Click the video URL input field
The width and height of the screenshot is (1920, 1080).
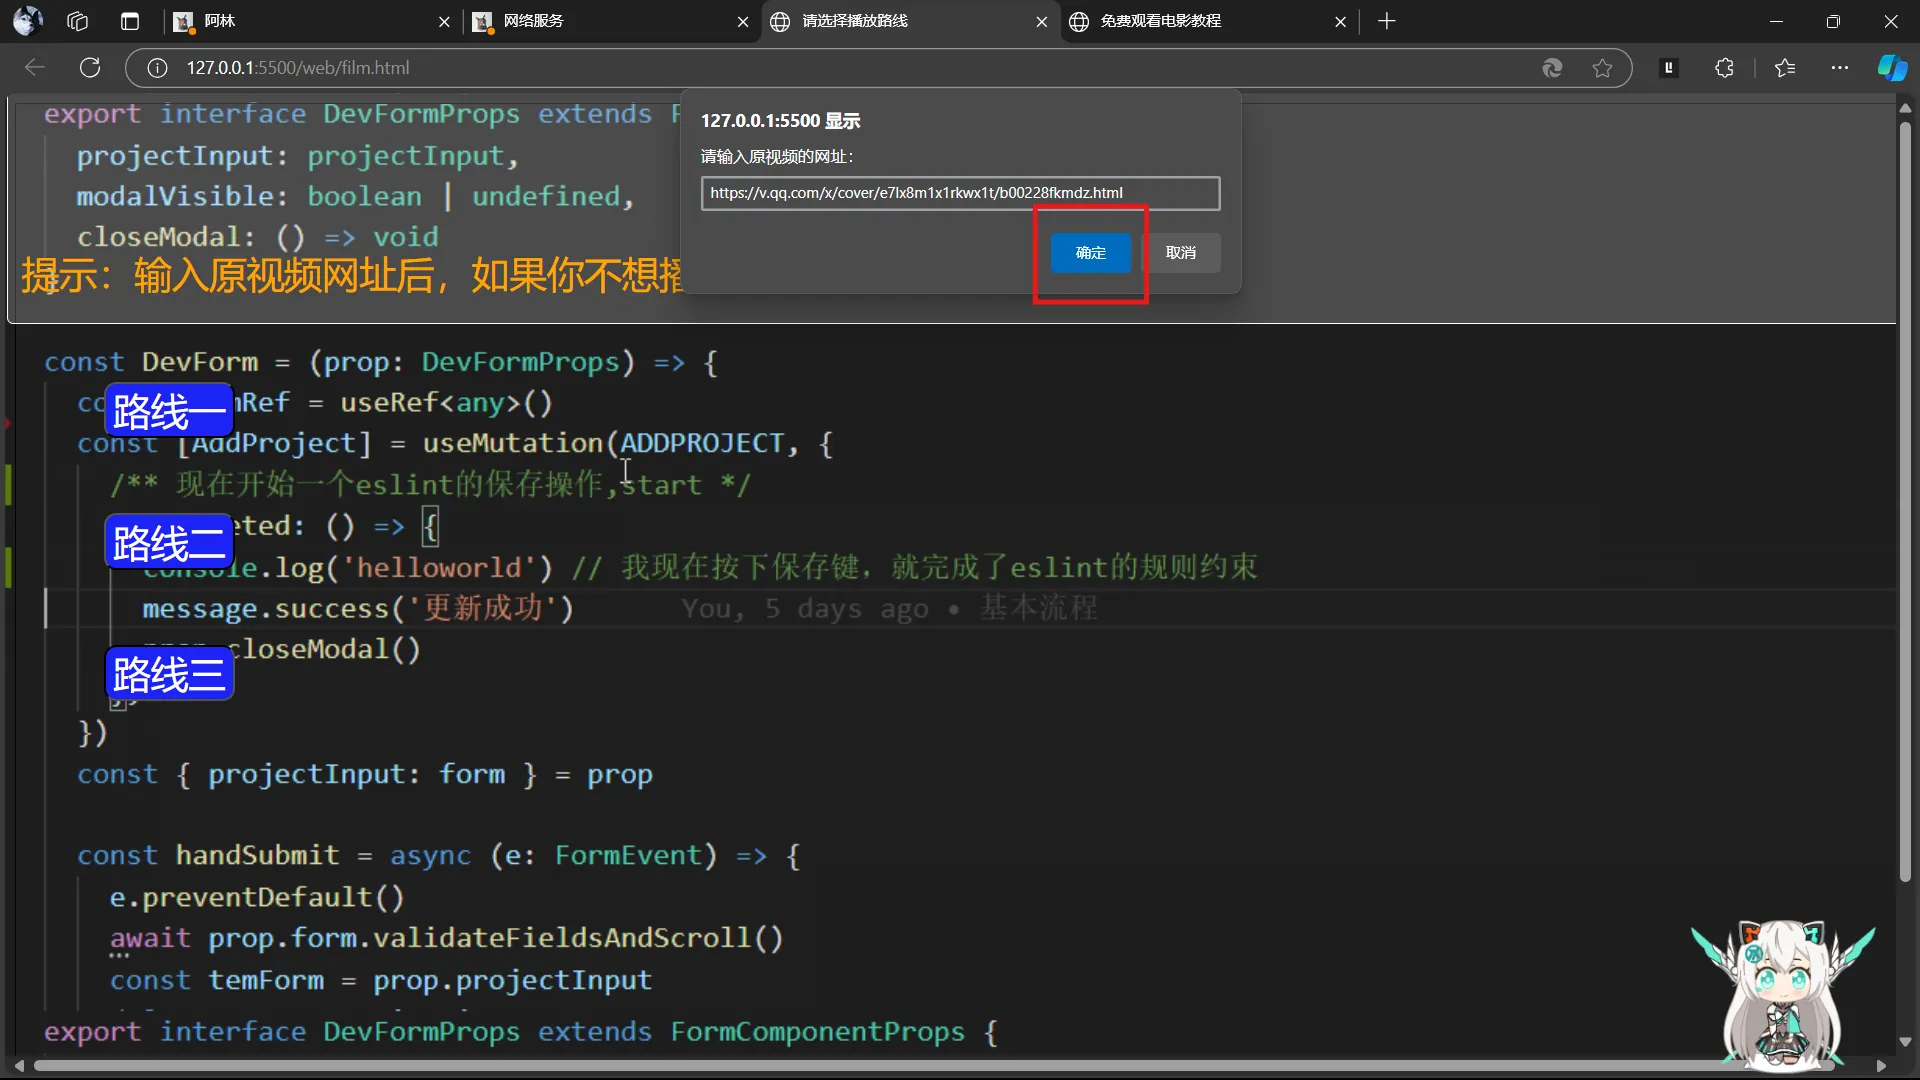point(960,193)
